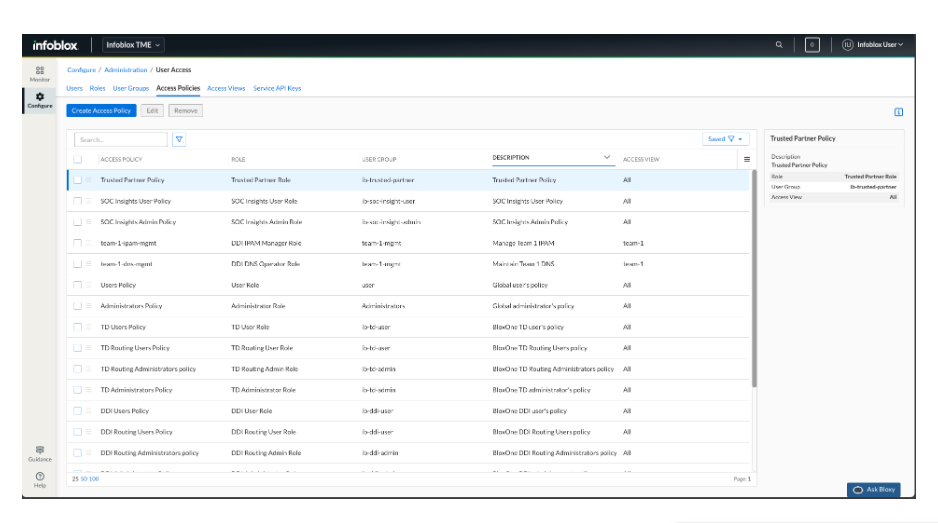Open Help from the sidebar
Image resolution: width=938 pixels, height=523 pixels.
click(40, 479)
